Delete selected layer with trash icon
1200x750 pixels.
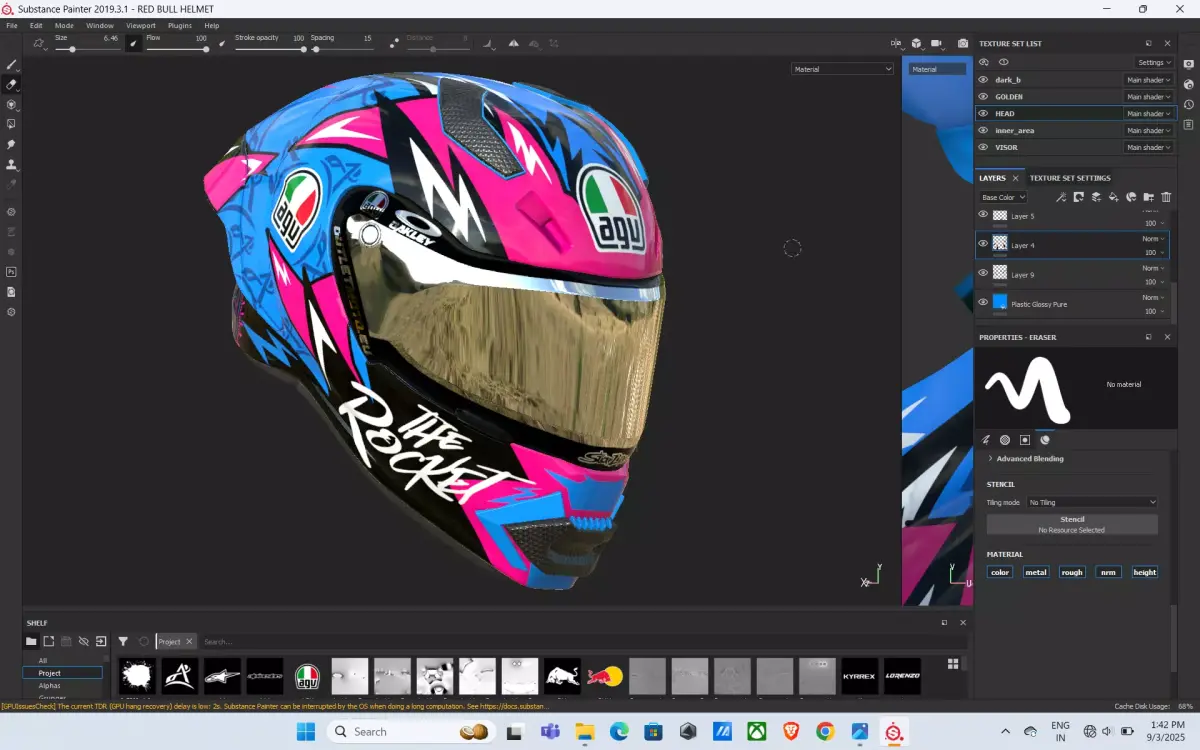[1166, 197]
